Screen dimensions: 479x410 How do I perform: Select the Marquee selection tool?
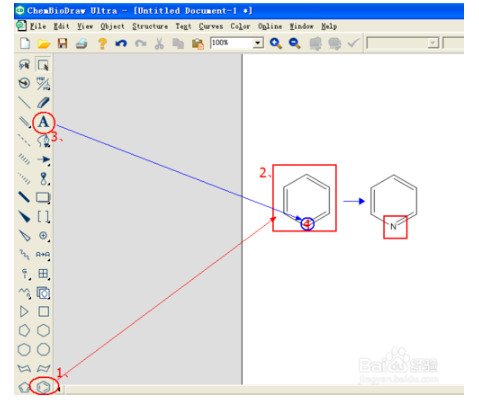(x=43, y=65)
